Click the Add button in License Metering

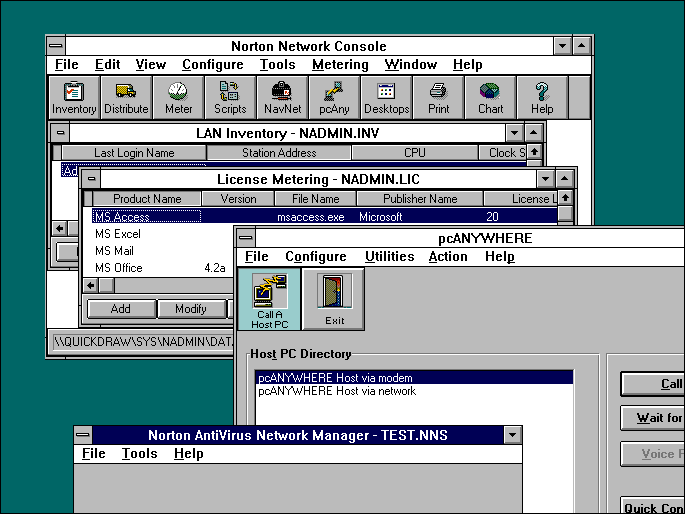click(121, 309)
